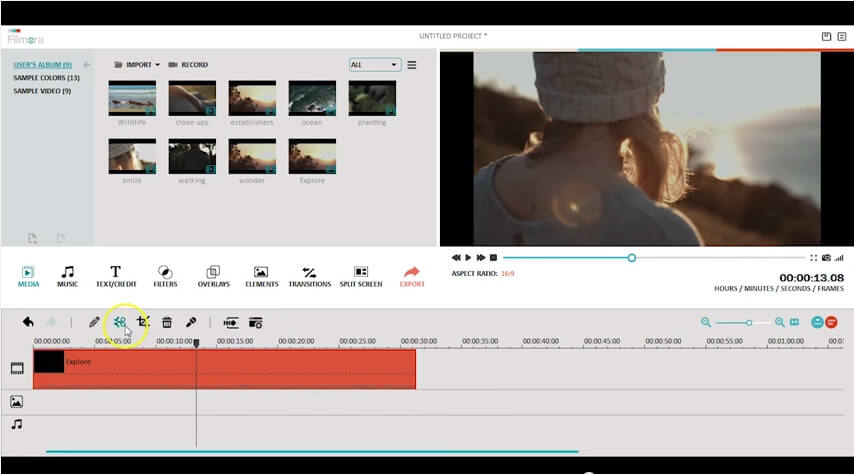Image resolution: width=854 pixels, height=474 pixels.
Task: Select the walking clip thumbnail
Action: (x=192, y=156)
